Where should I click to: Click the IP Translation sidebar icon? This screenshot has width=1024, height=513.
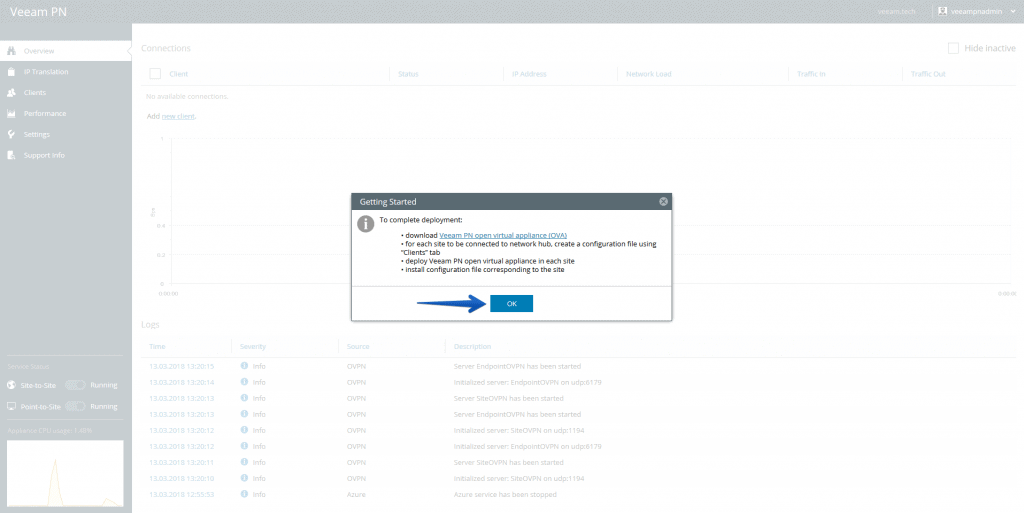(11, 71)
